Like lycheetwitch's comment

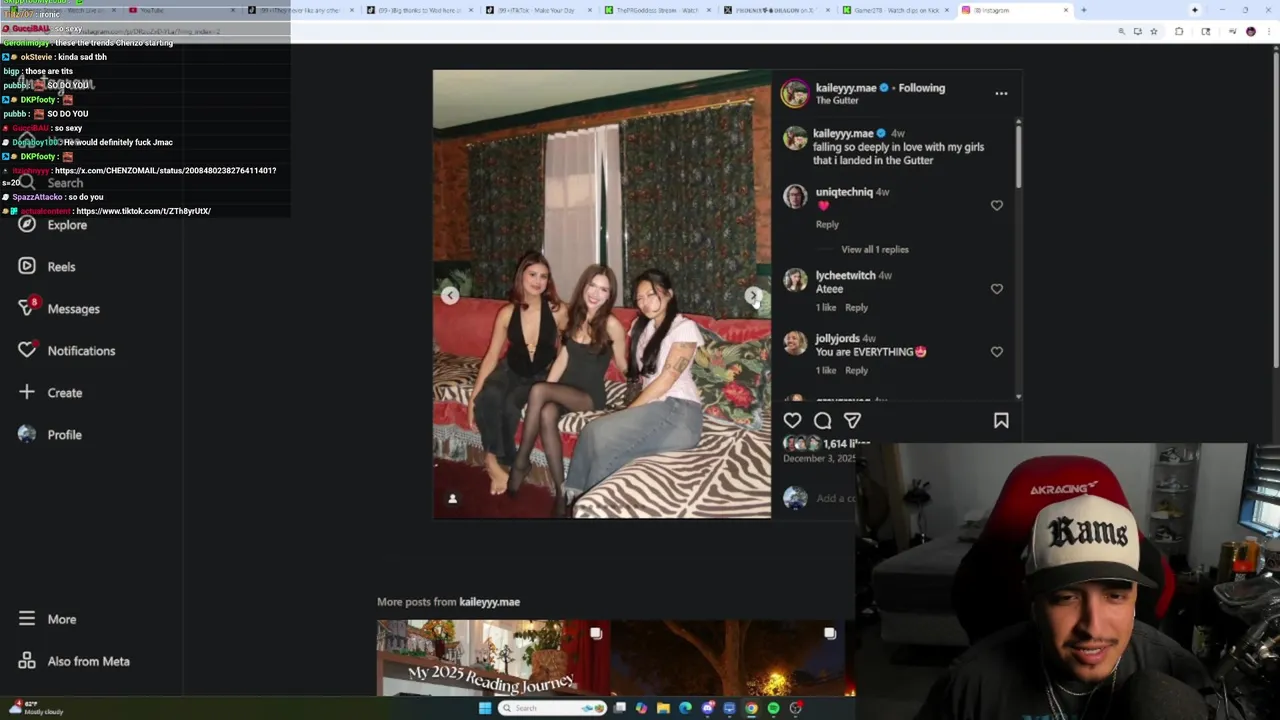pos(997,289)
